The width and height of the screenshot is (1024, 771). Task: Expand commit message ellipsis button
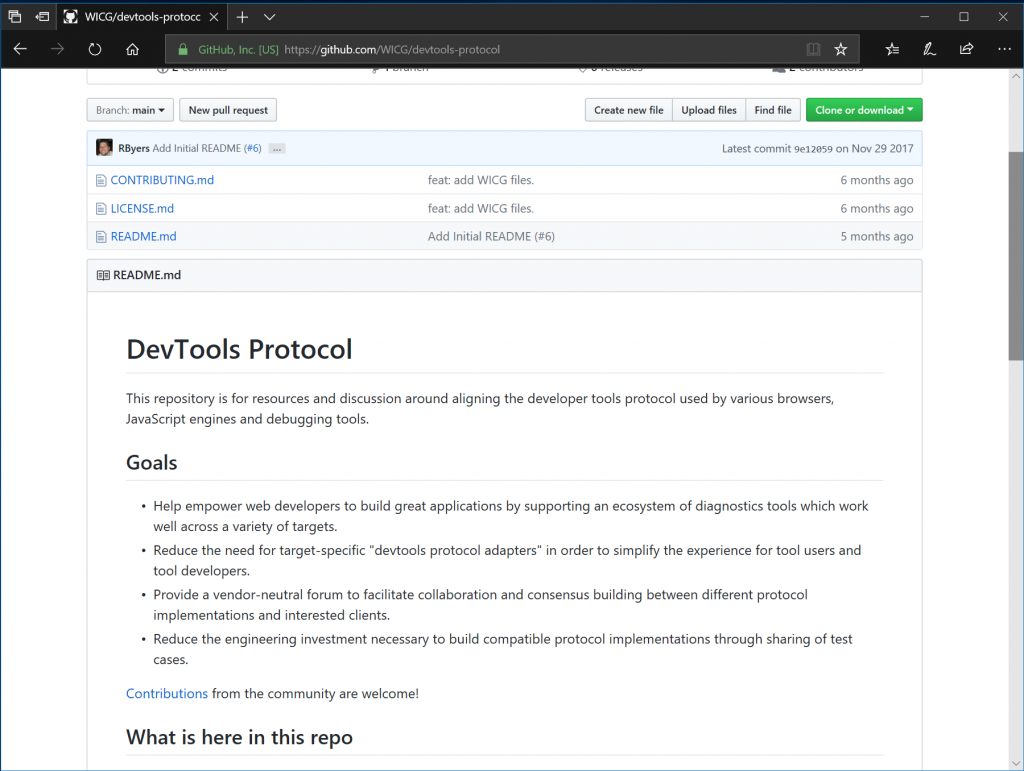click(x=277, y=149)
